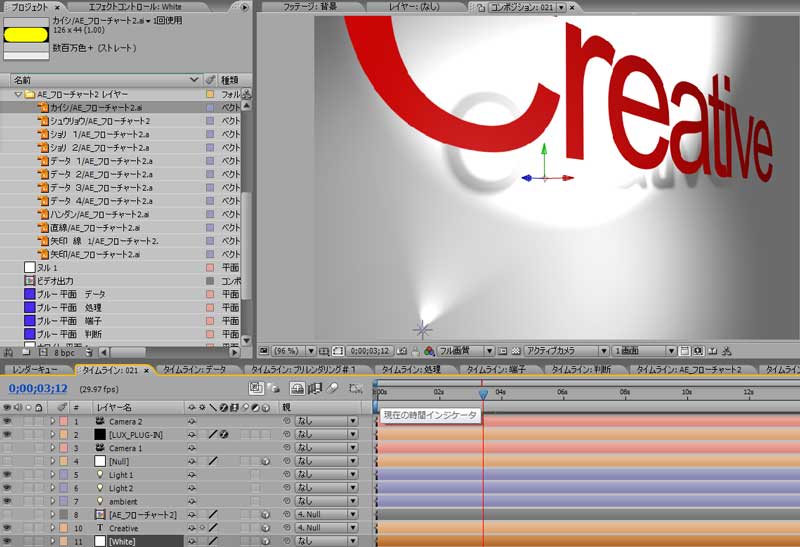Click the effect switch on LUX_PLUG-IN layer
Viewport: 800px width, 547px height.
tap(223, 435)
